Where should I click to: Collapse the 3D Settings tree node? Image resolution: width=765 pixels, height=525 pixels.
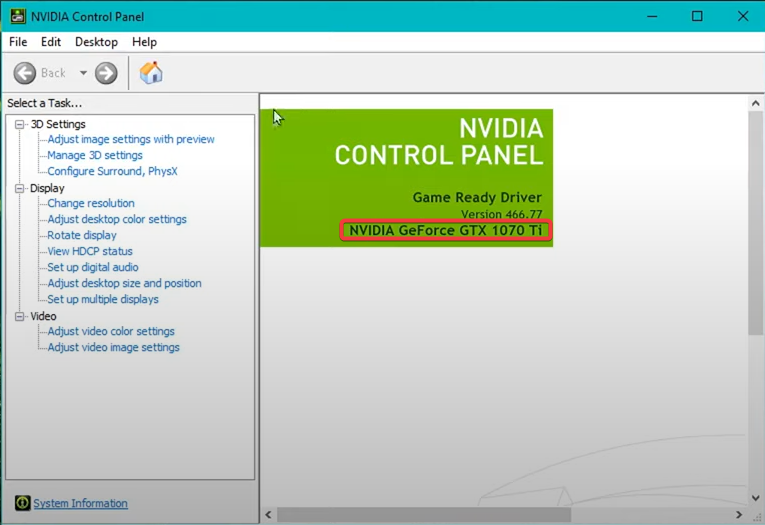(x=20, y=124)
